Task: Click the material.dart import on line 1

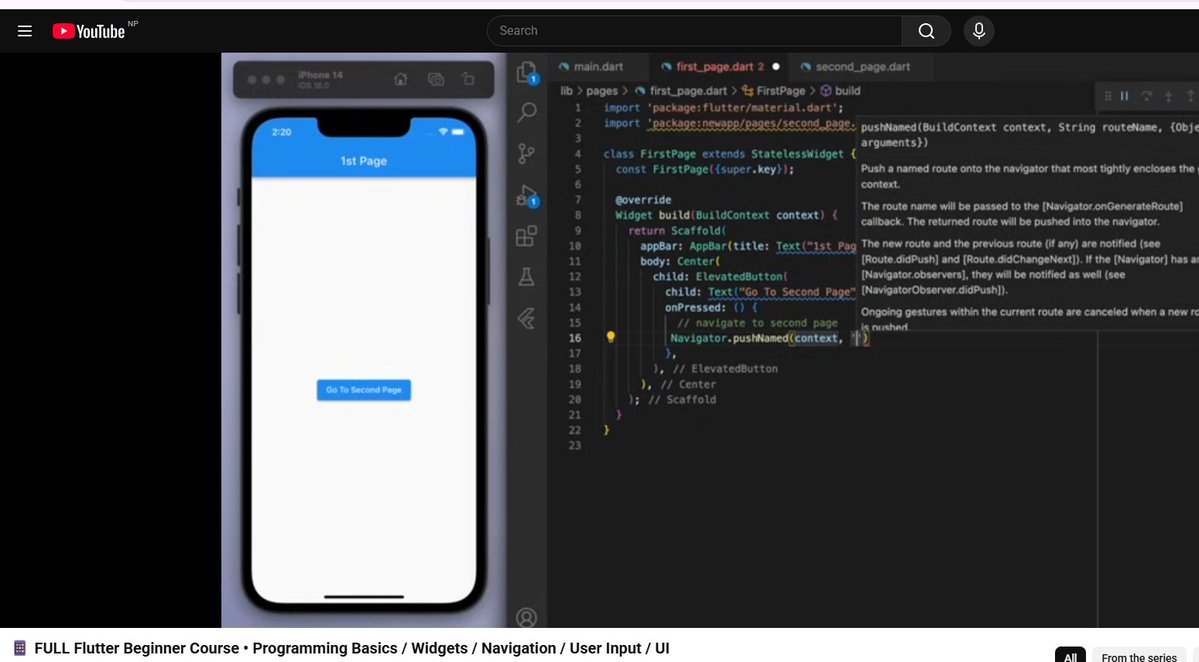Action: click(x=746, y=108)
